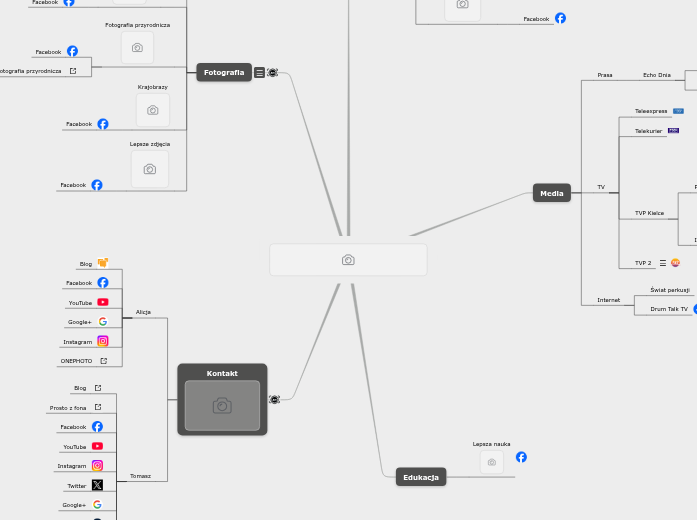
Task: Click the Facebook icon beside Lepsza nauka
Action: point(521,457)
